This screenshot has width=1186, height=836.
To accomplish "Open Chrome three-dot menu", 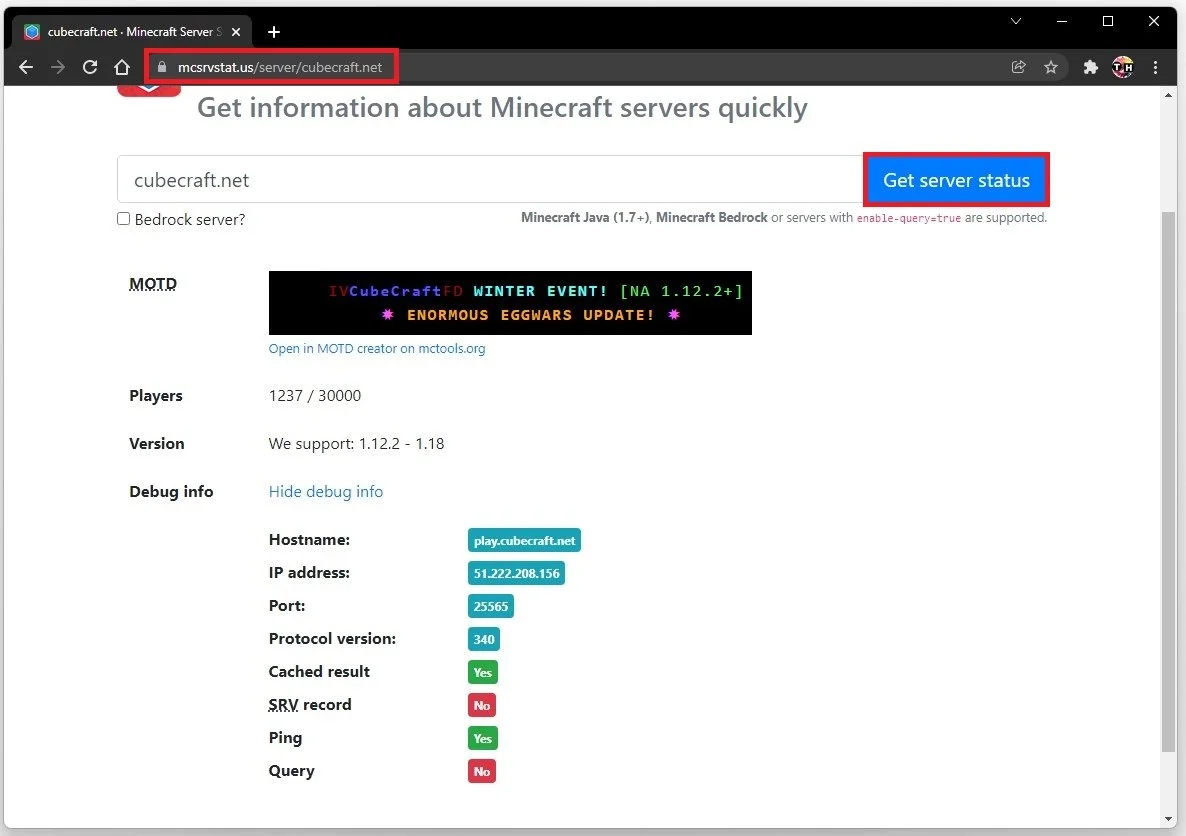I will [x=1155, y=67].
